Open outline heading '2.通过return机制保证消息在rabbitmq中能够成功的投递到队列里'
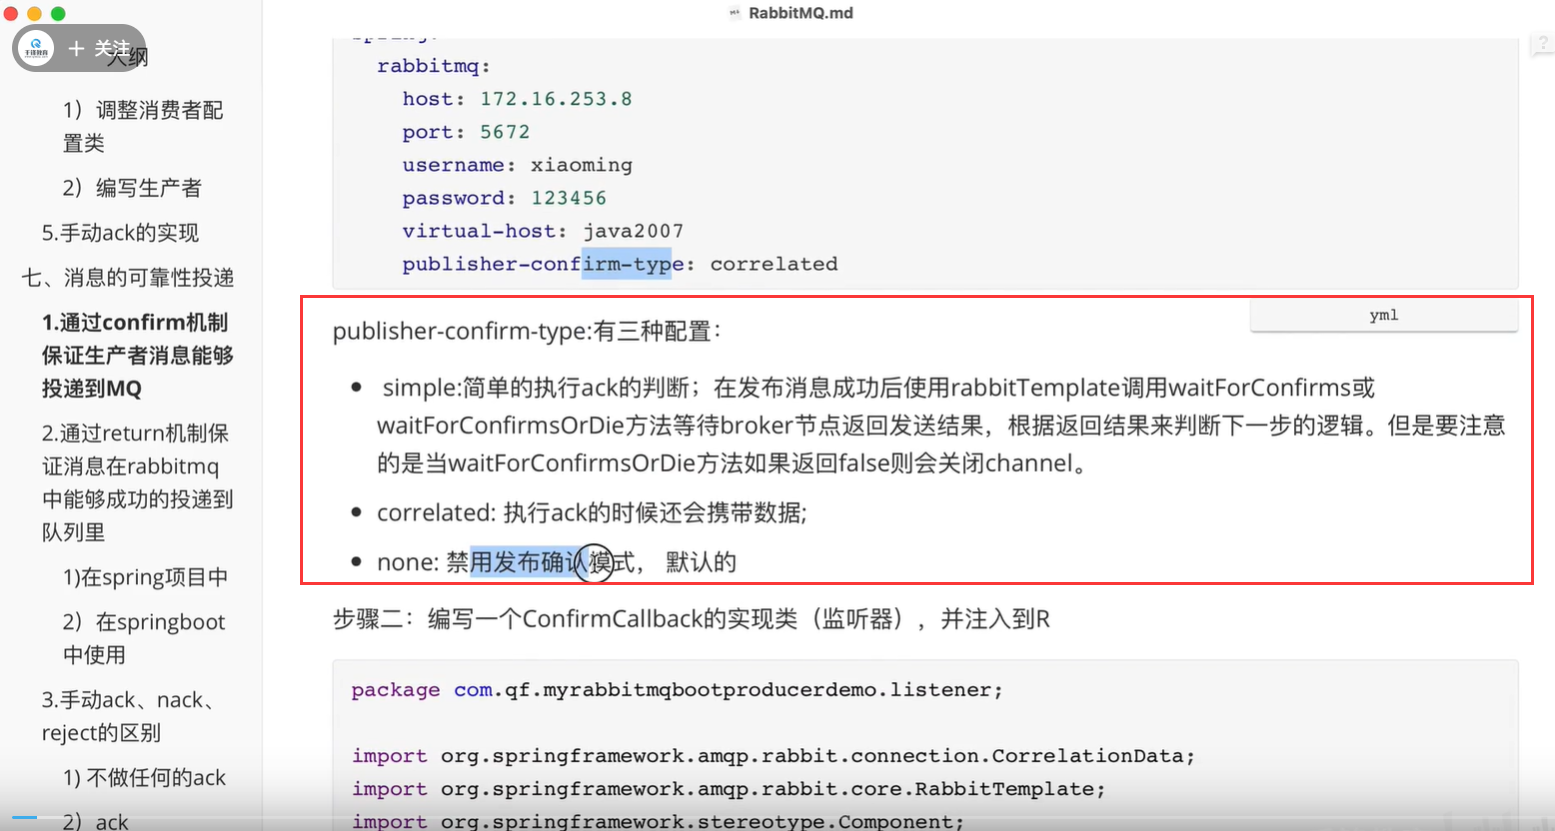Viewport: 1555px width, 831px height. coord(137,482)
